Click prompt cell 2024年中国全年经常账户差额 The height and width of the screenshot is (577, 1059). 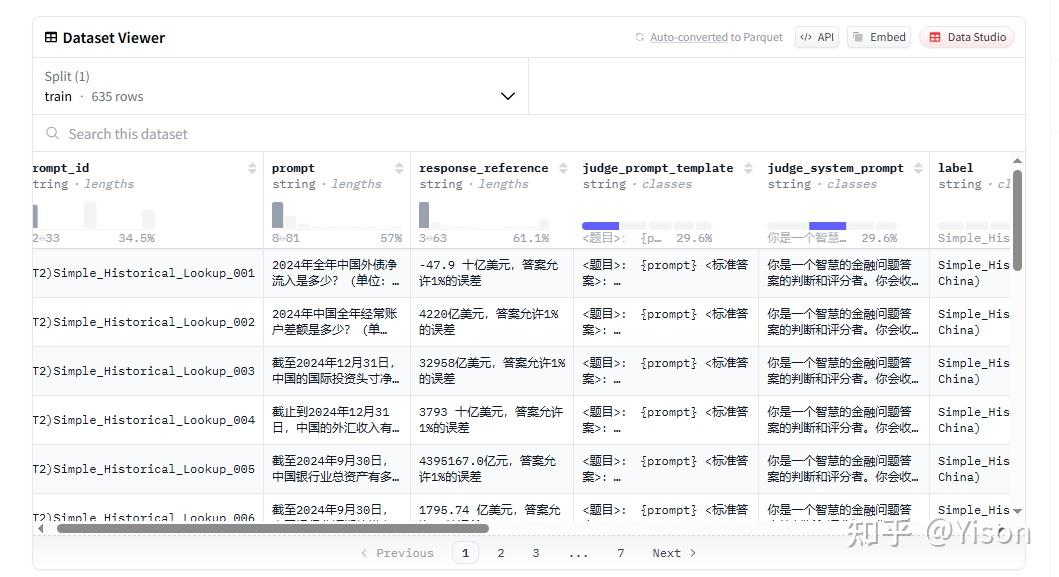[x=336, y=322]
